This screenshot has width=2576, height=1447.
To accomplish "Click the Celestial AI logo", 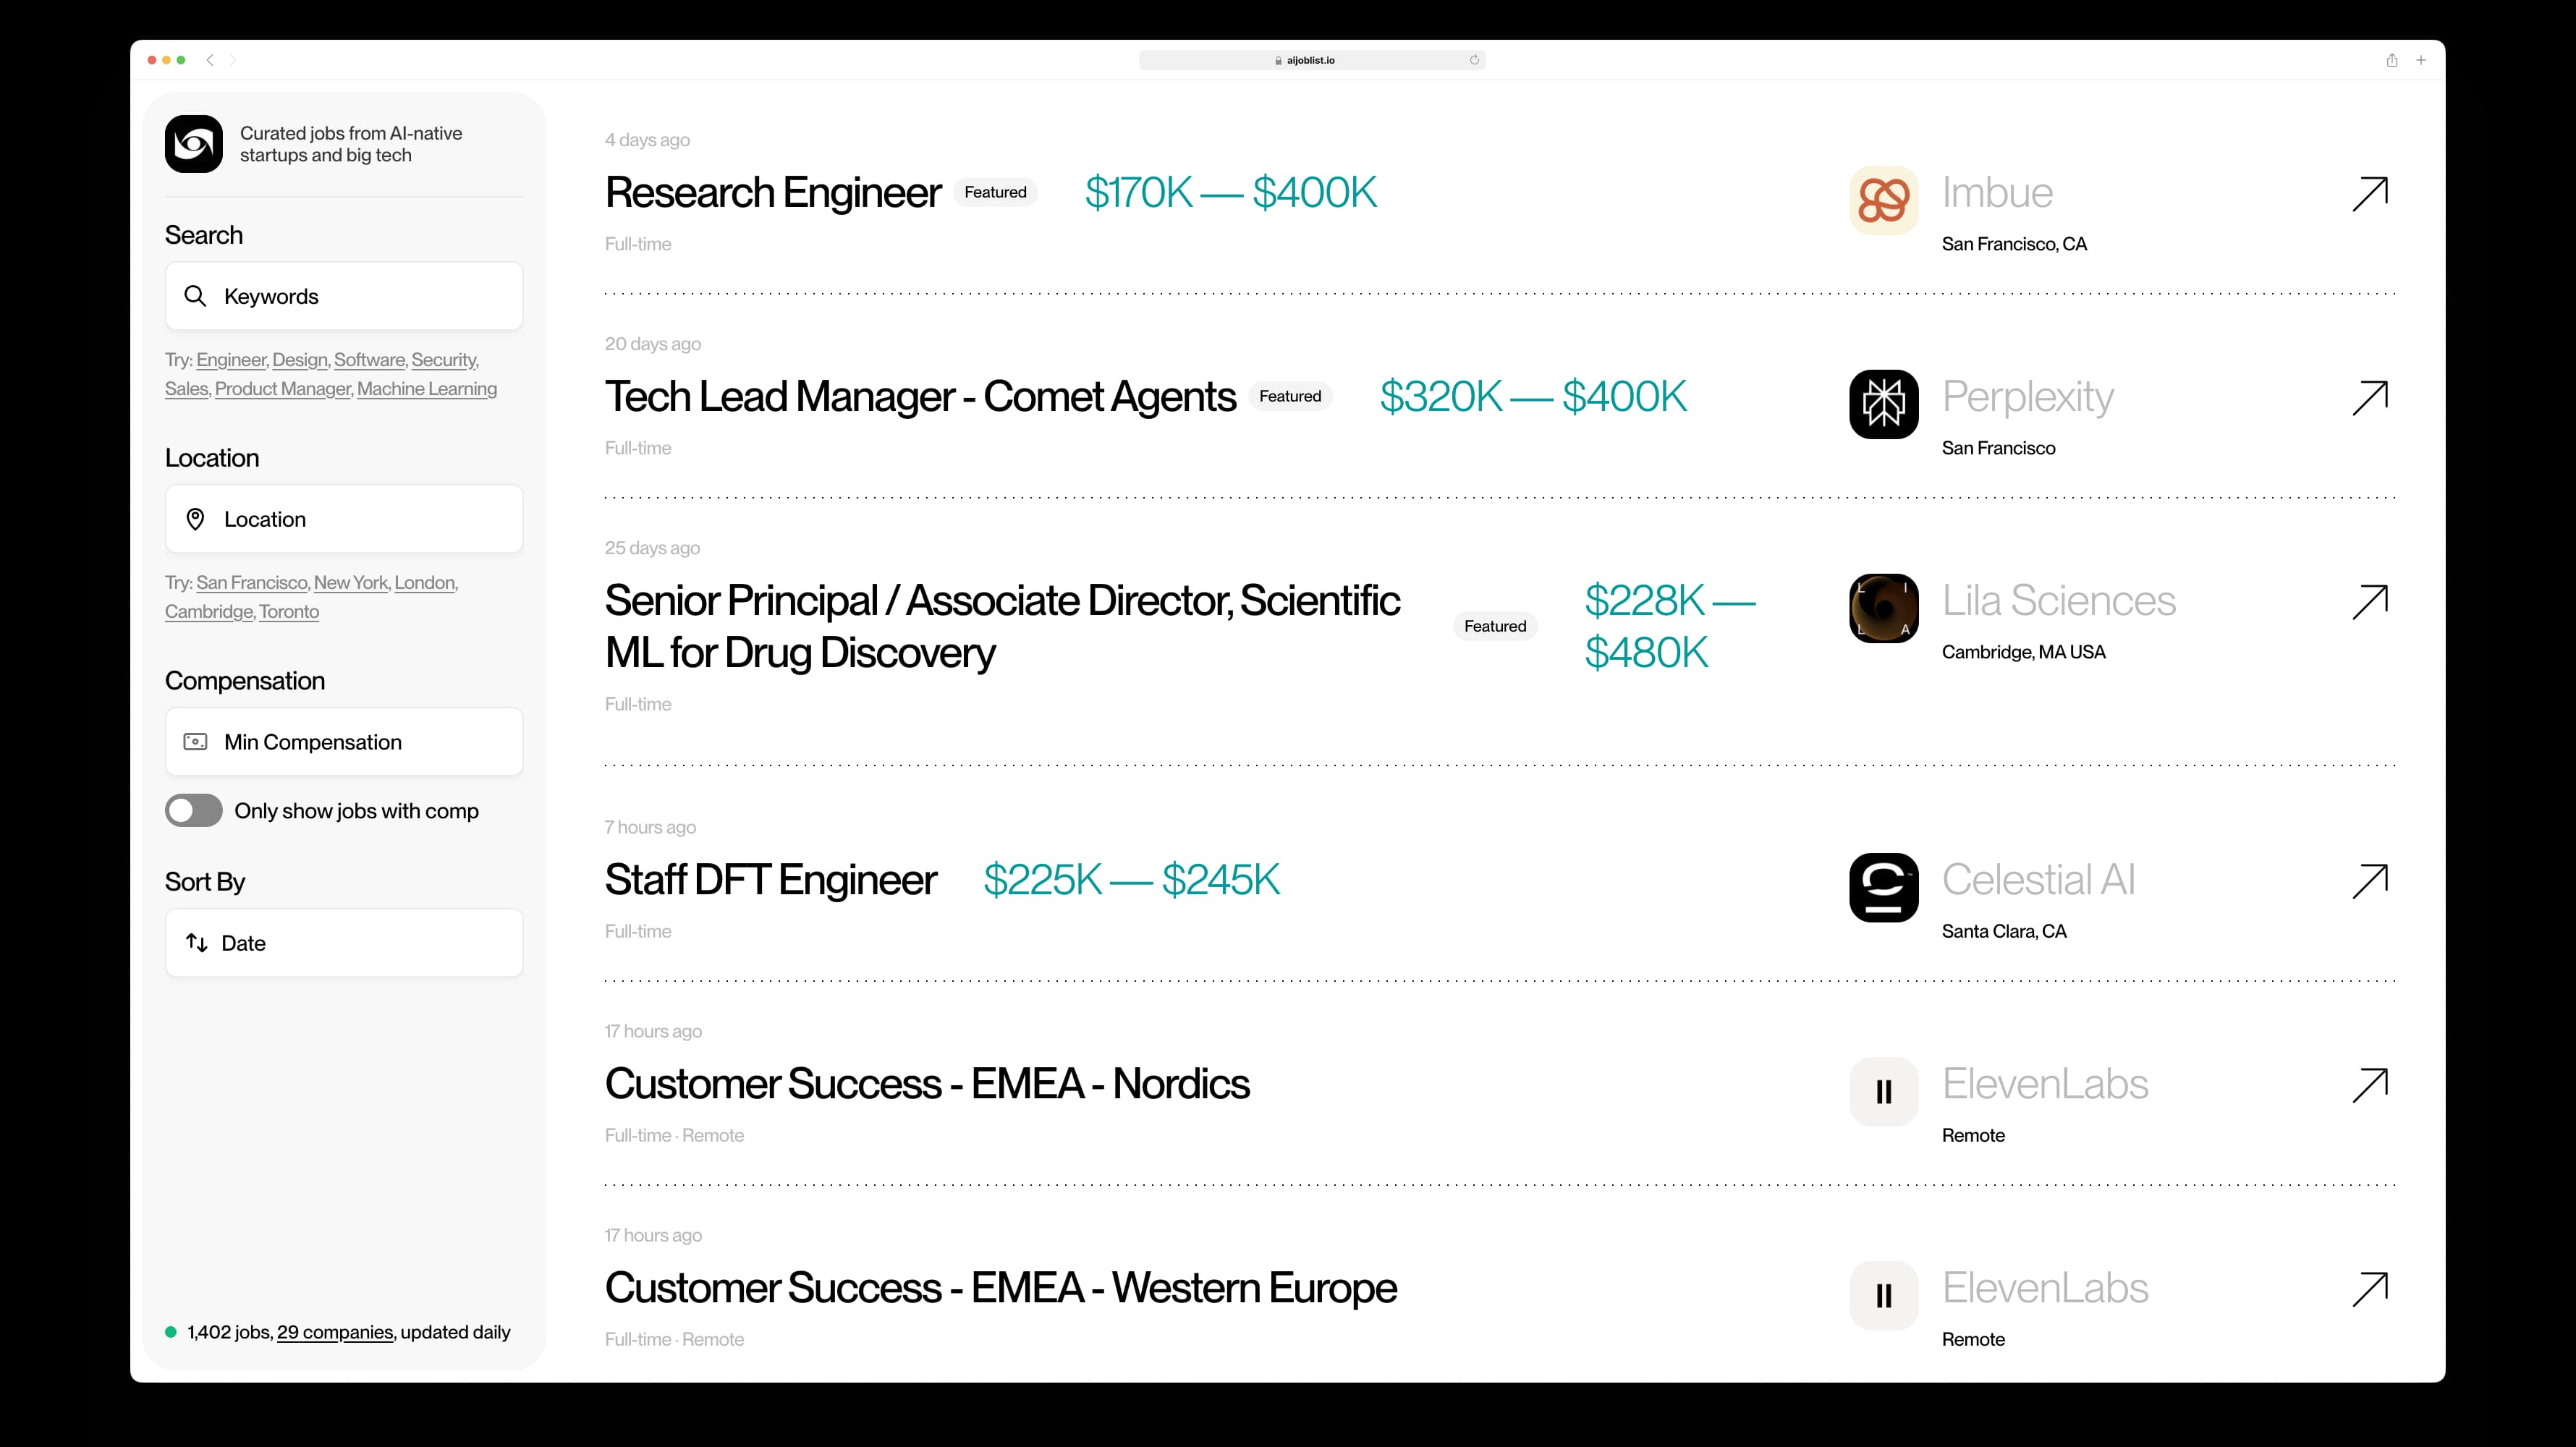I will tap(1883, 887).
